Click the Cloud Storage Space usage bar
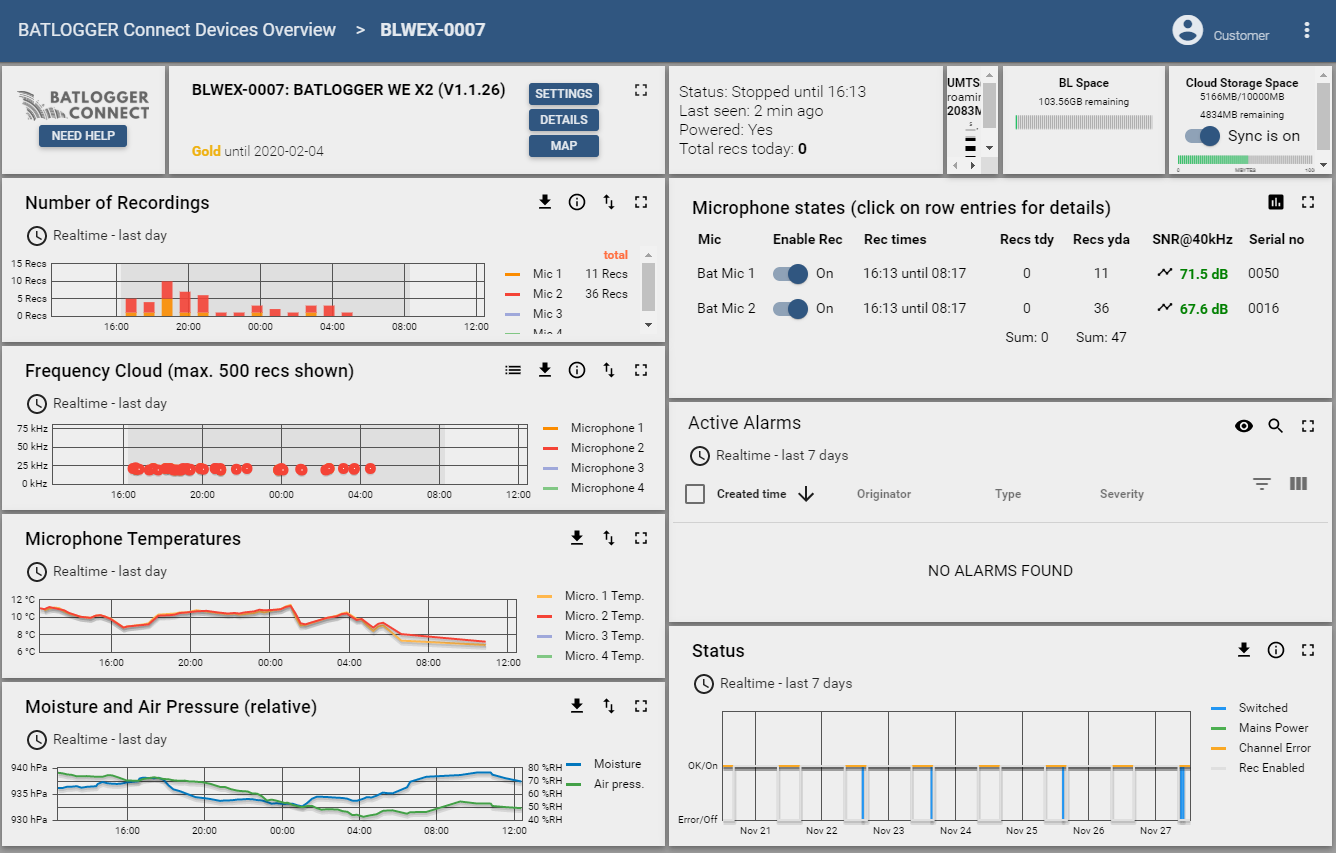 1245,160
